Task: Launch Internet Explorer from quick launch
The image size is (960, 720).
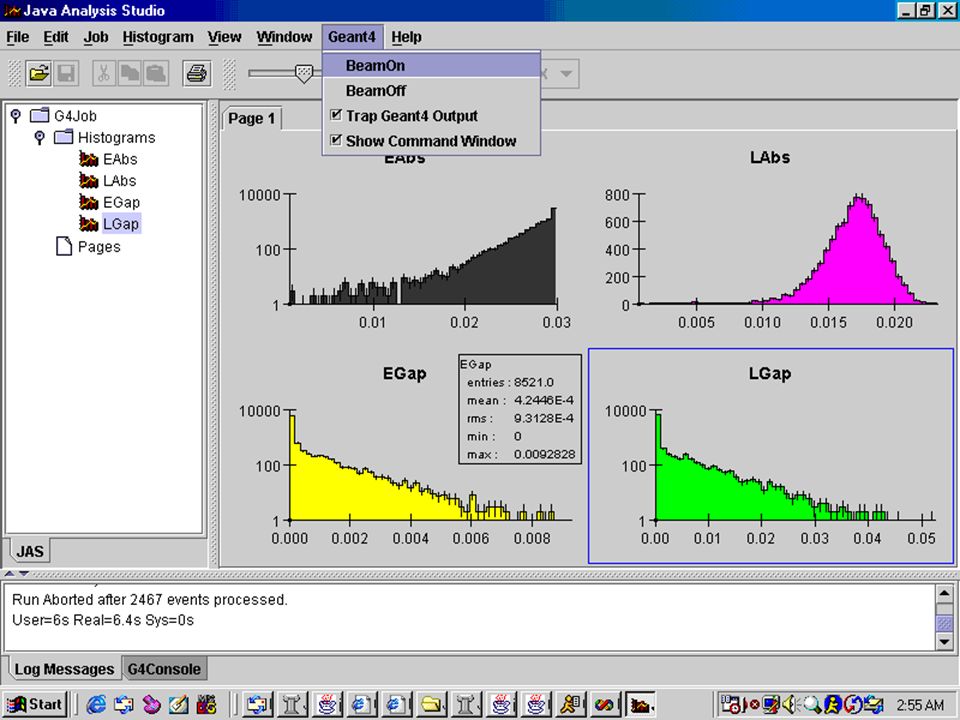Action: [96, 705]
